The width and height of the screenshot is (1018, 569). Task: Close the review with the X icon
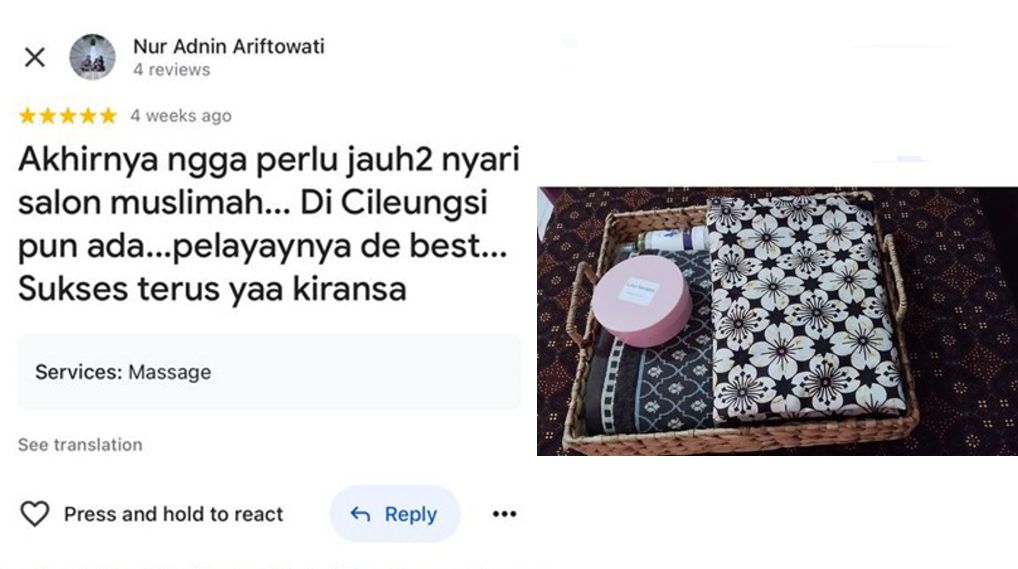click(x=35, y=57)
